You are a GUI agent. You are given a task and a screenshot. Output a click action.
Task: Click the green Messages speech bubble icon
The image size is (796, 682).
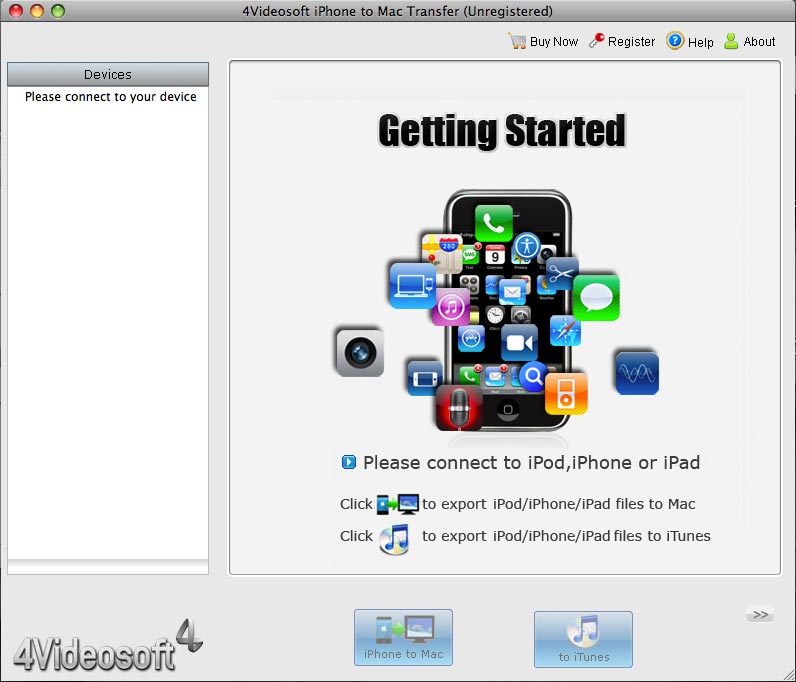click(596, 297)
